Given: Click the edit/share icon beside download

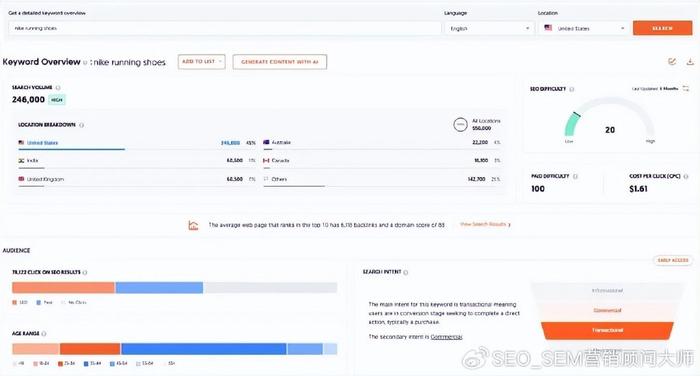Looking at the screenshot, I should click(x=672, y=62).
